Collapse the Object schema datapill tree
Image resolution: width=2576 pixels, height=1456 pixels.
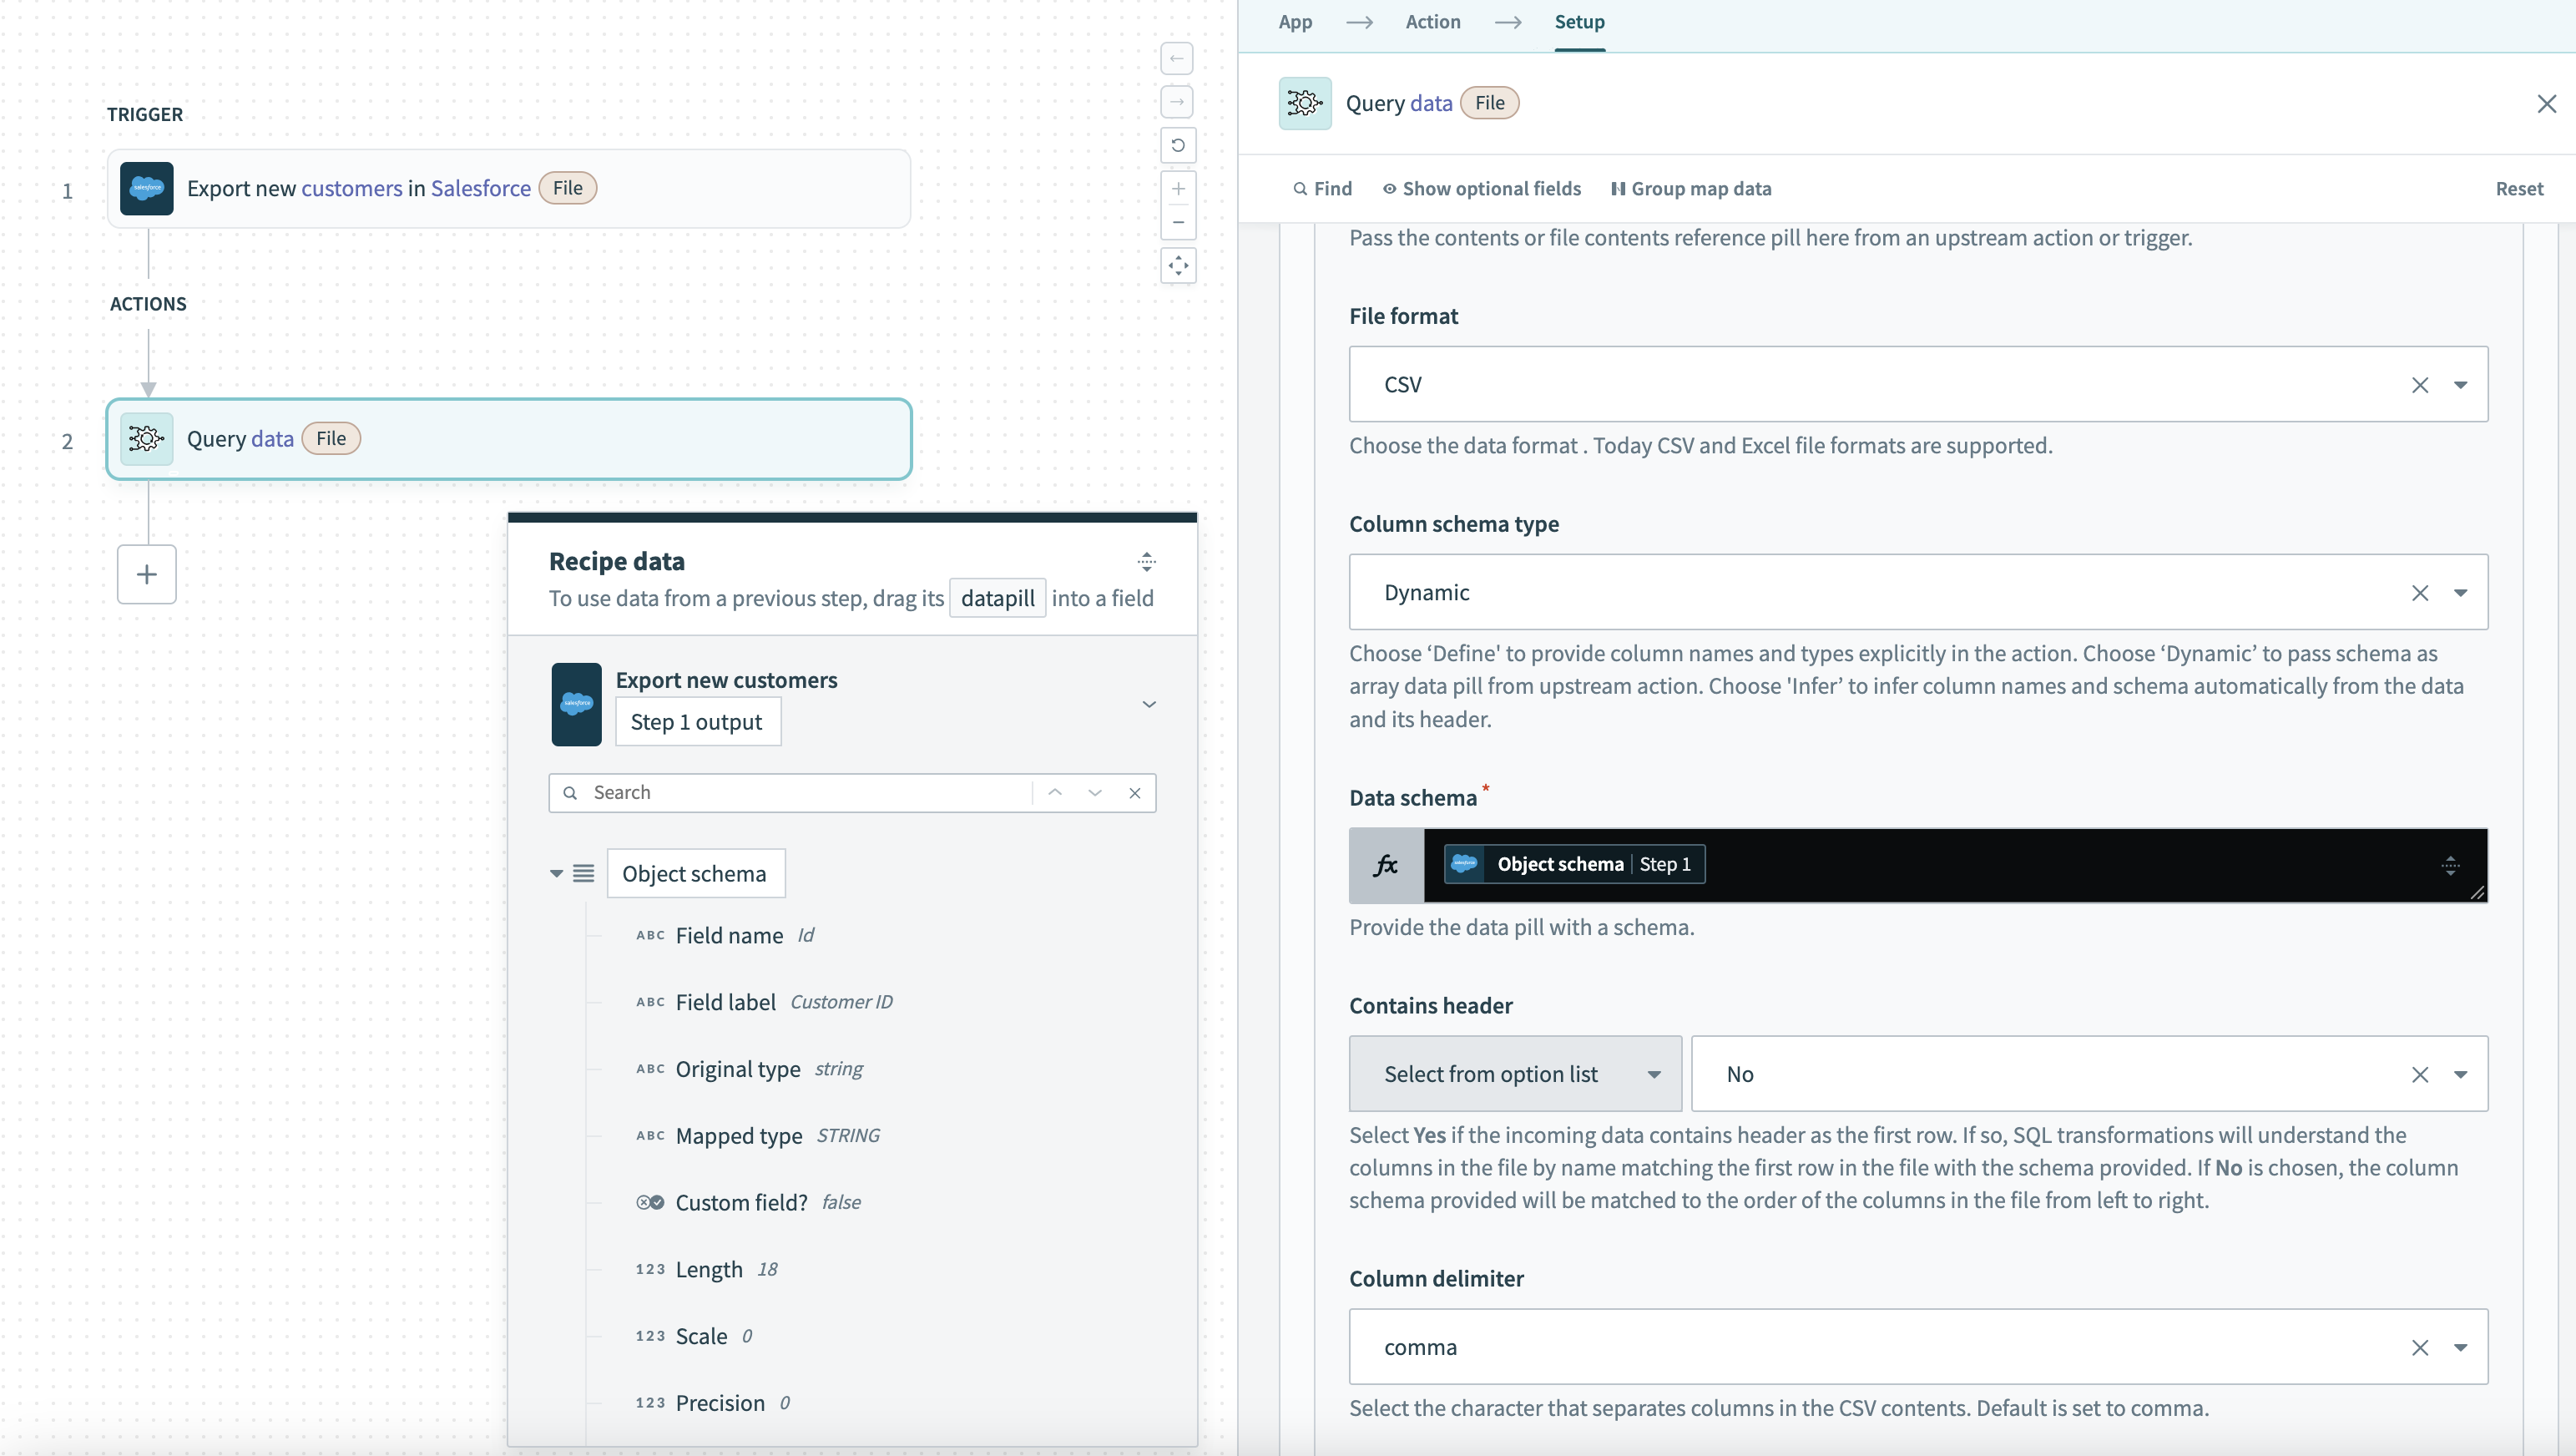pos(556,872)
